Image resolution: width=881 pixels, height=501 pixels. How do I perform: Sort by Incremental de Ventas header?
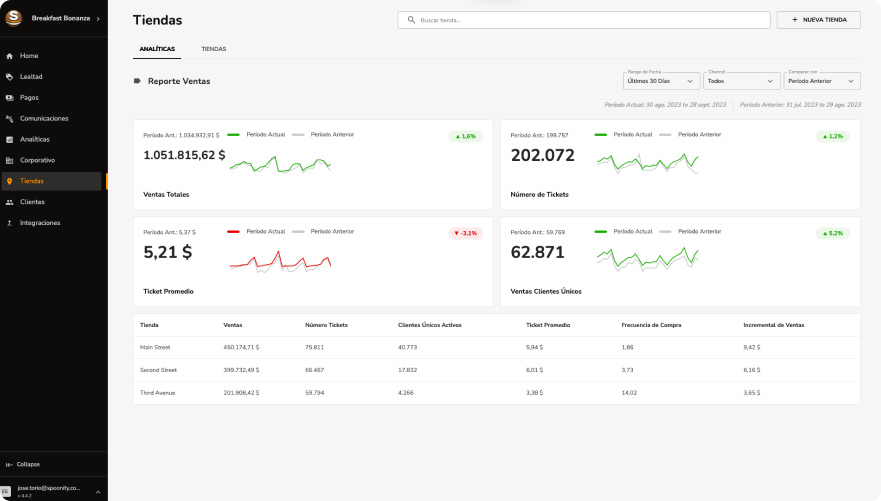pos(774,325)
